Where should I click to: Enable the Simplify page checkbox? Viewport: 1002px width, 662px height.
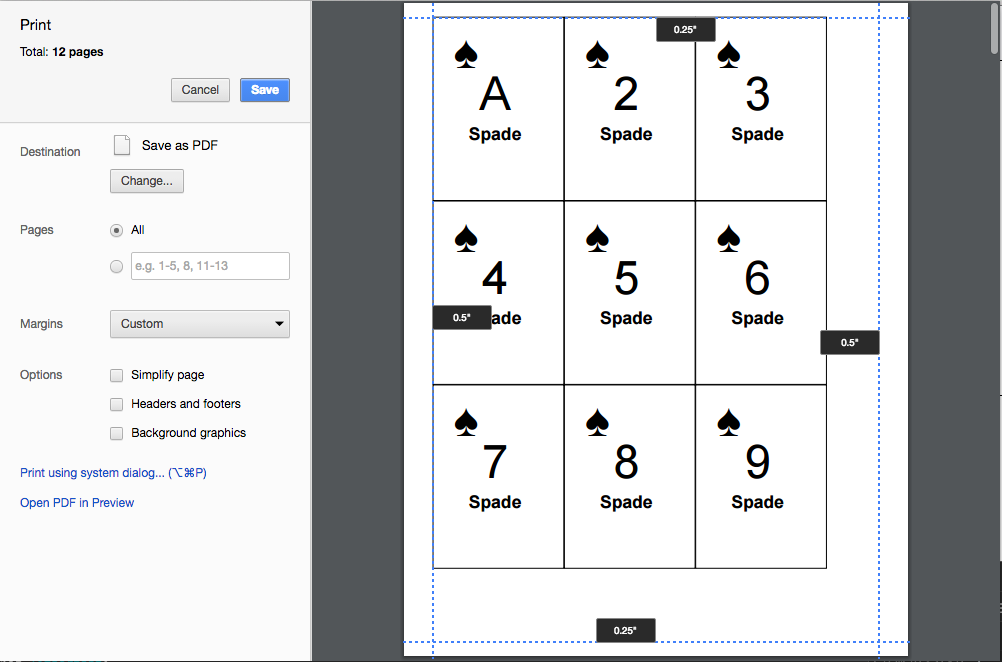click(118, 375)
